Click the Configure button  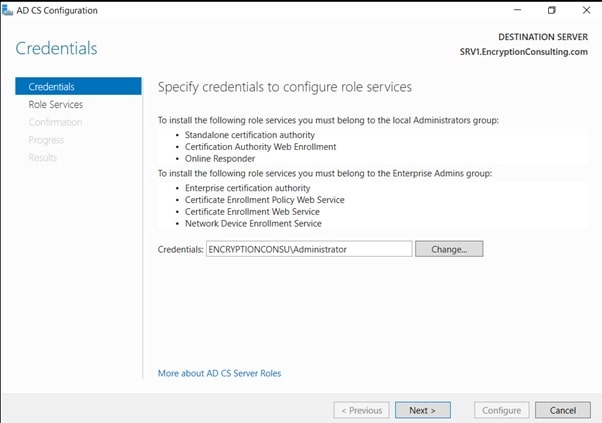[x=501, y=410]
